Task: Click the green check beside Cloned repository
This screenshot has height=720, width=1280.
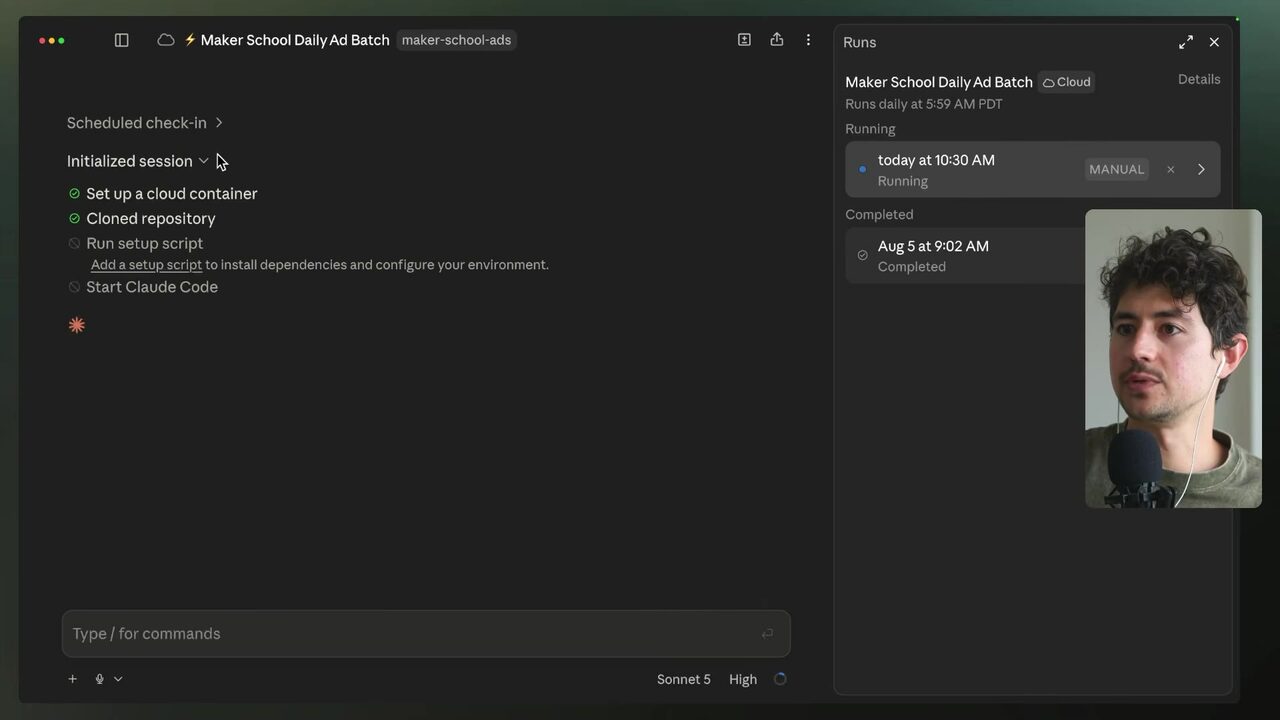Action: point(74,218)
